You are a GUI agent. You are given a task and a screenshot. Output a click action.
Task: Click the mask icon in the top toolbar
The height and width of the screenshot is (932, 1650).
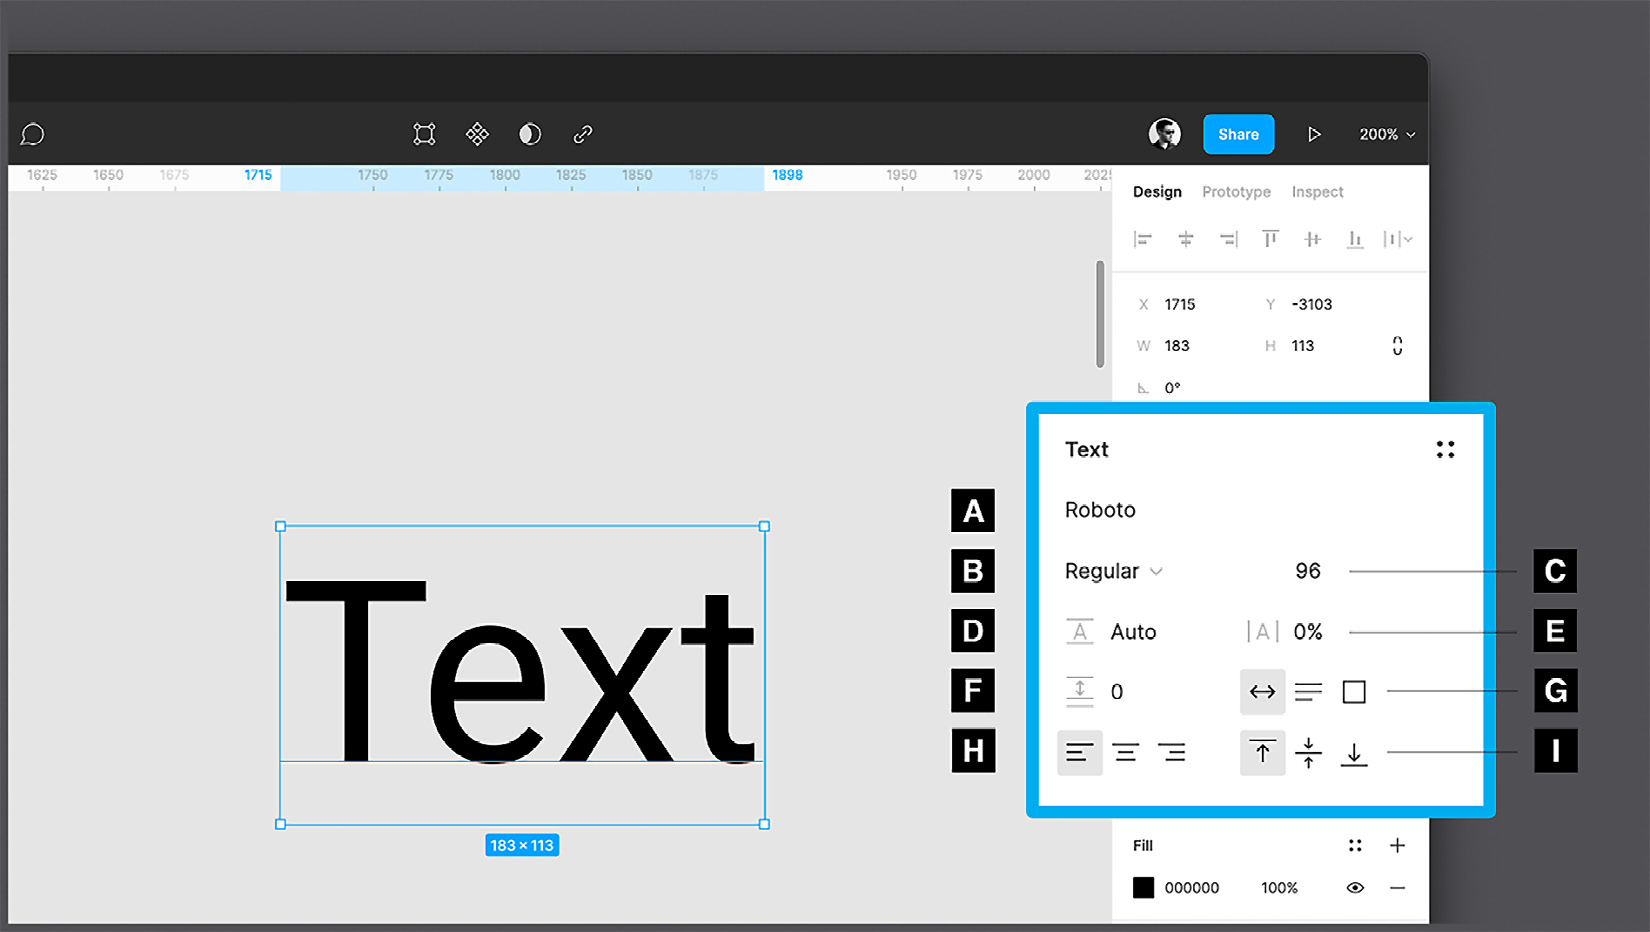point(529,134)
